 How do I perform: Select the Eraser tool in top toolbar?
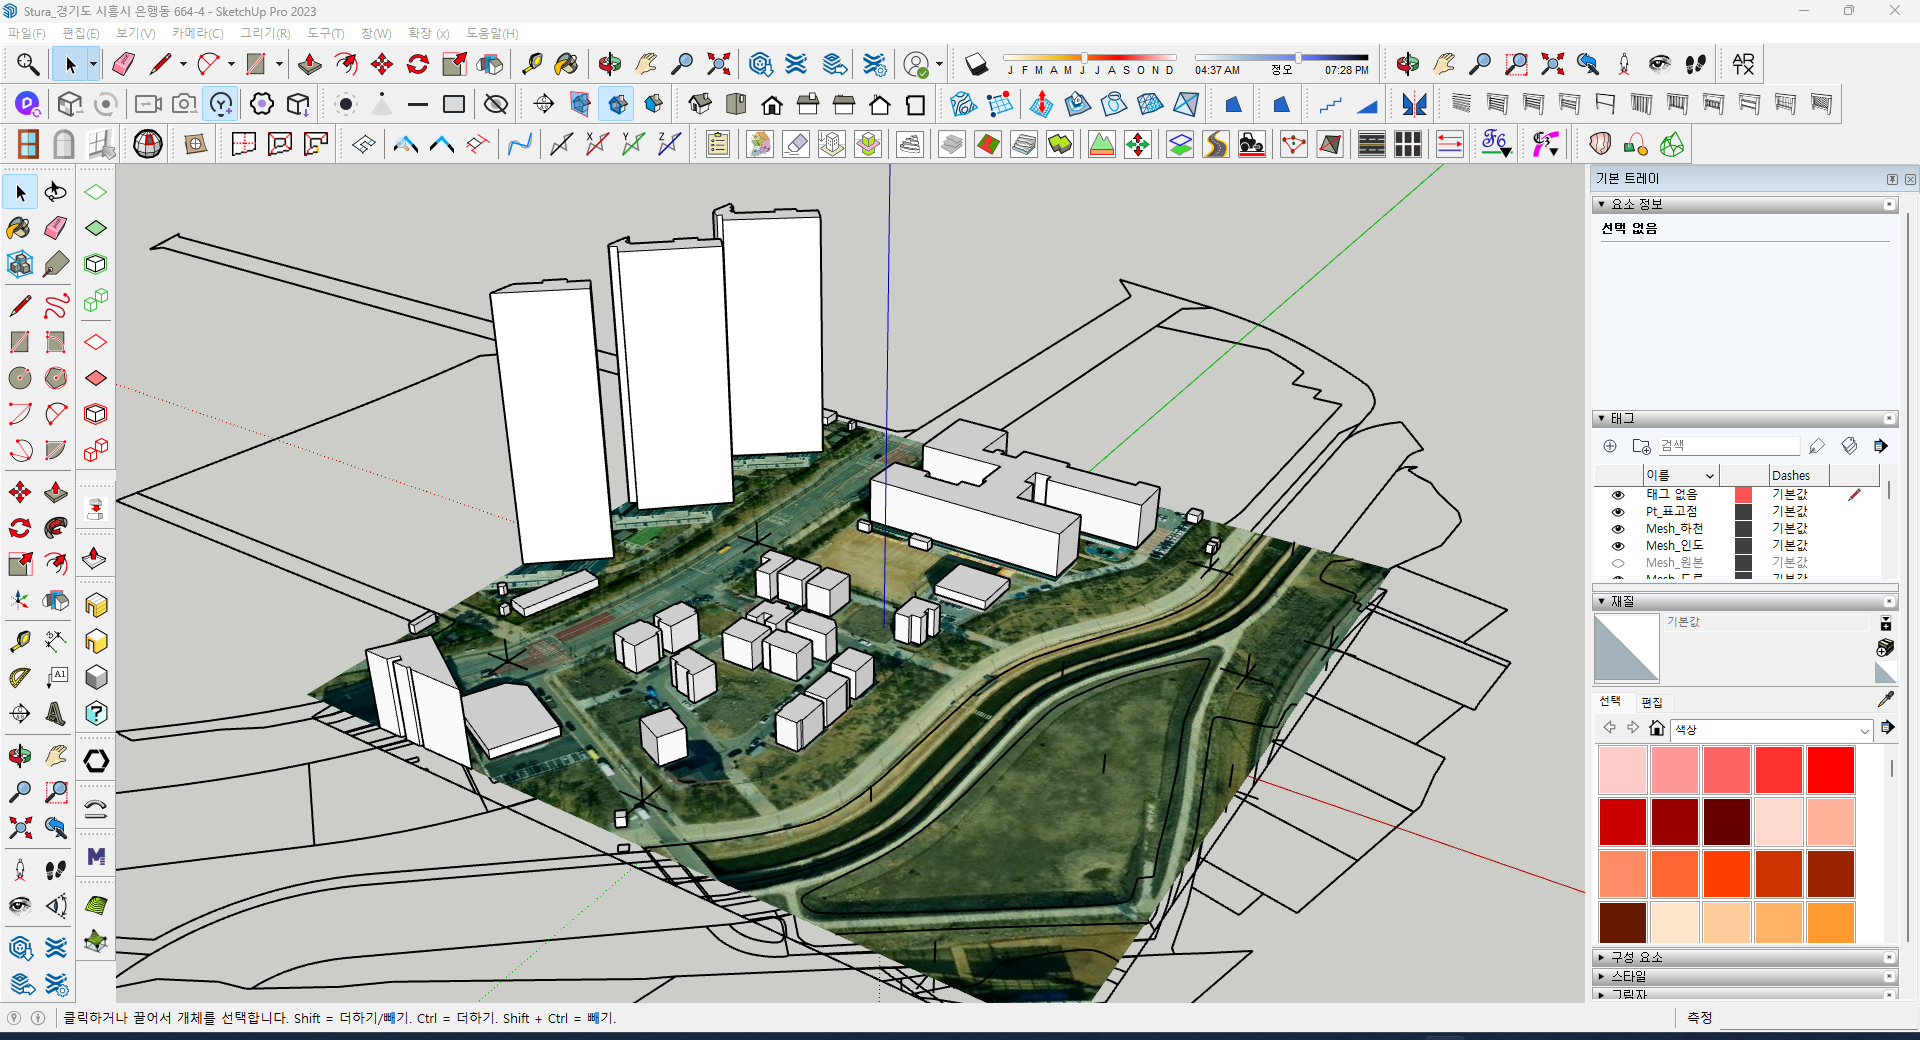point(123,65)
